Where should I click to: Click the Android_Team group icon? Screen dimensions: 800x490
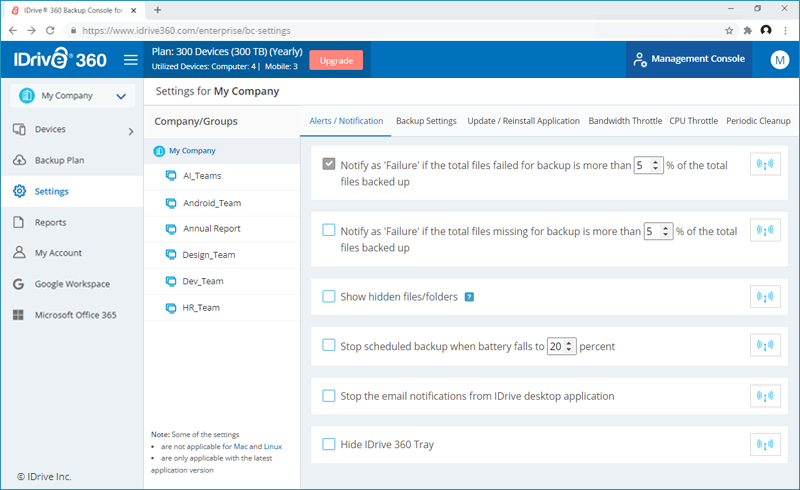(x=171, y=203)
